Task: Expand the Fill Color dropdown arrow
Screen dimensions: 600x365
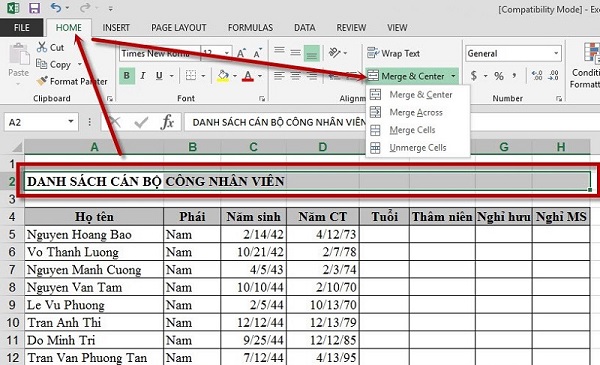Action: click(235, 76)
